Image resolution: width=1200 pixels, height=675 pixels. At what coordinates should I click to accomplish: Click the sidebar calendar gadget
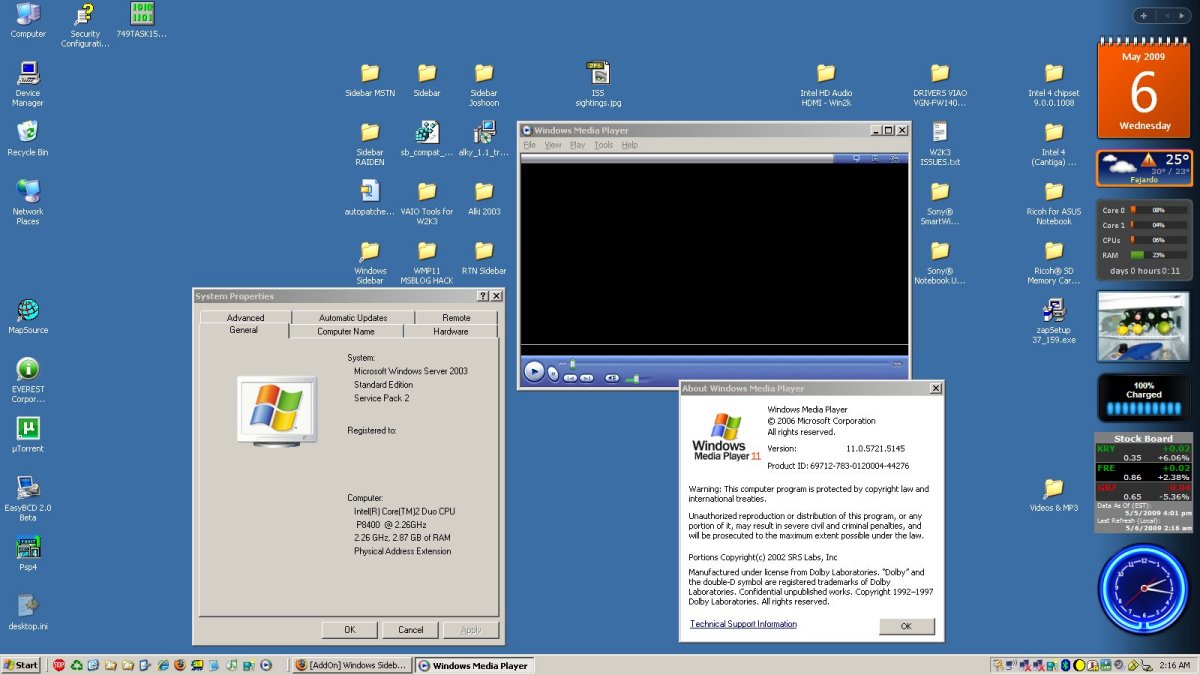point(1144,87)
